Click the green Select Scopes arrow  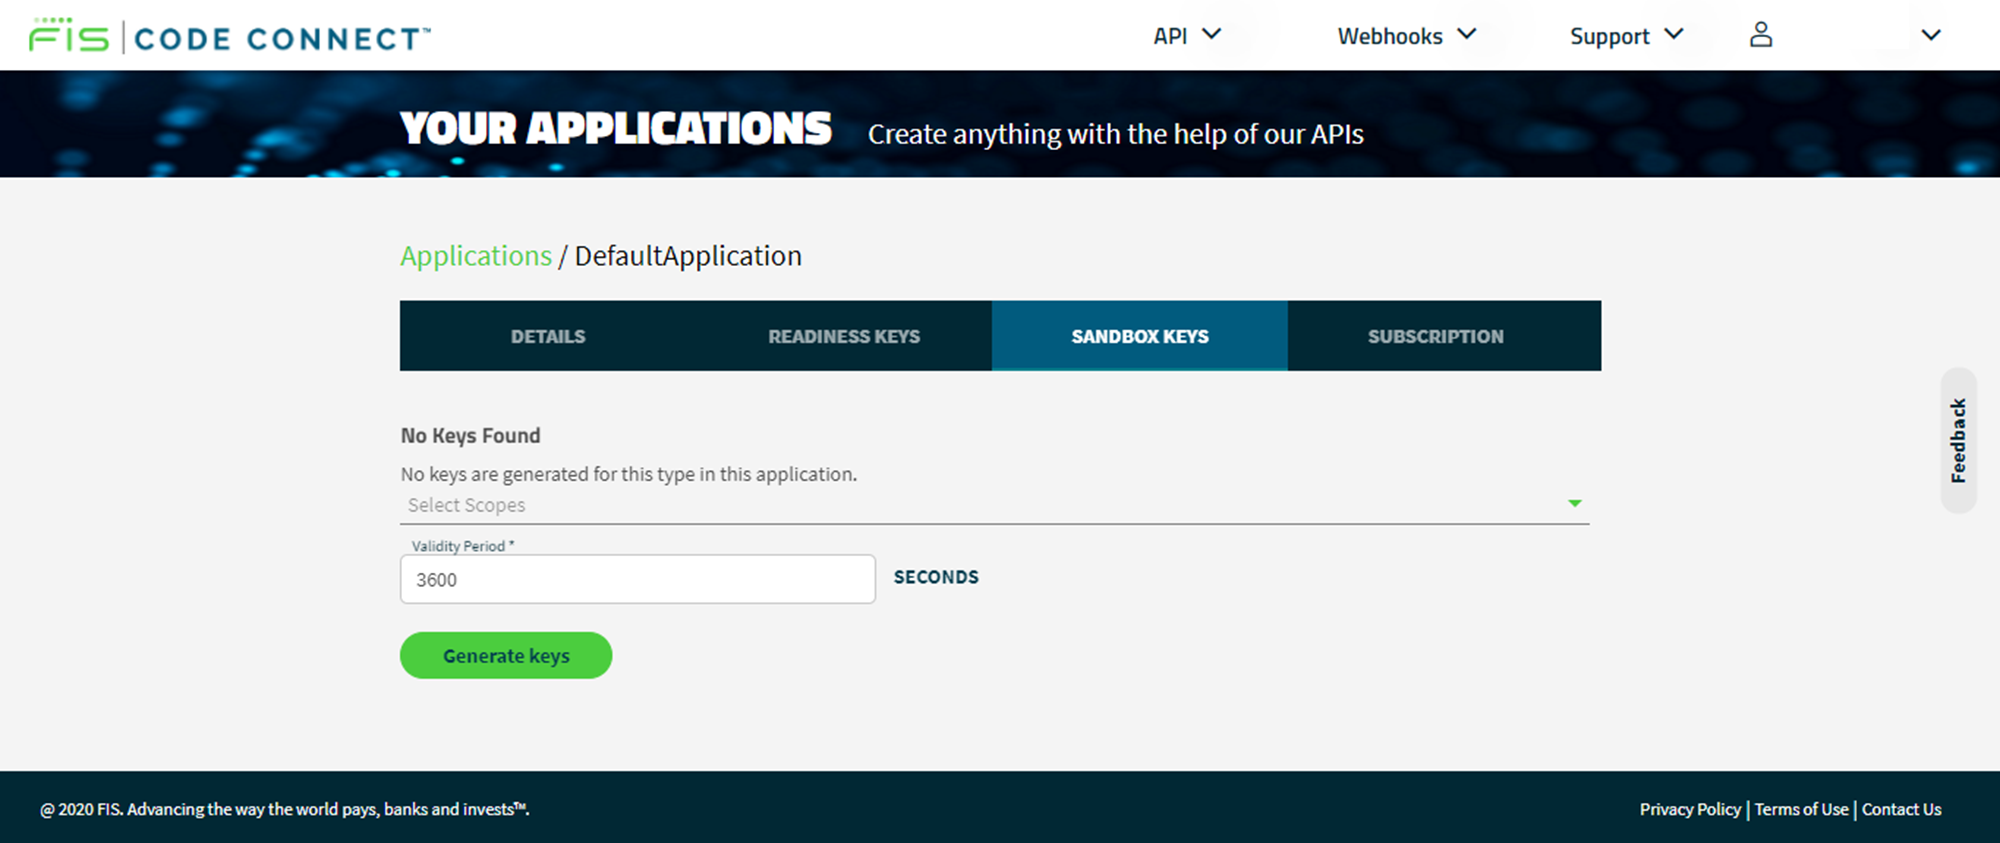point(1574,504)
